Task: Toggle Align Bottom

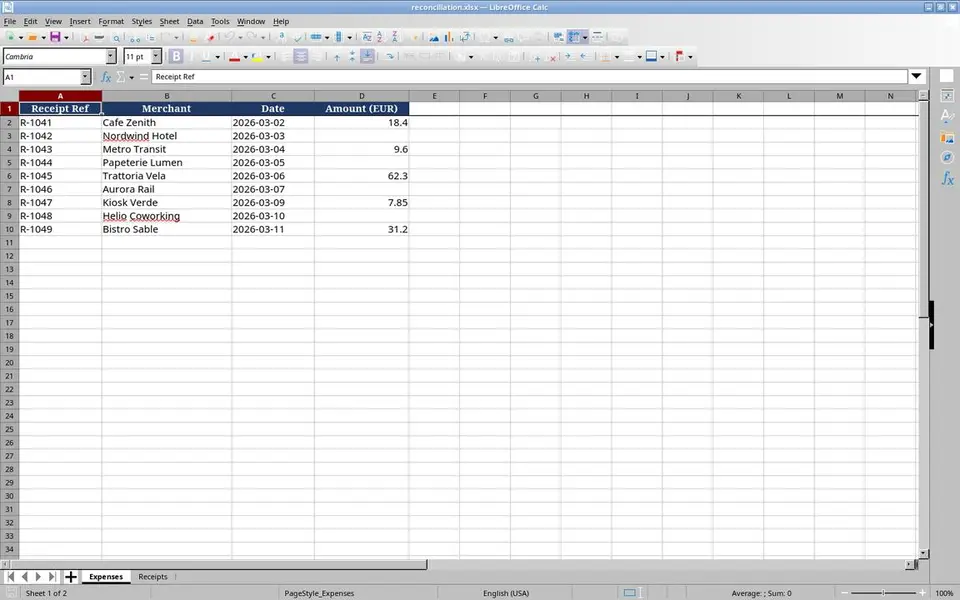Action: (x=367, y=56)
